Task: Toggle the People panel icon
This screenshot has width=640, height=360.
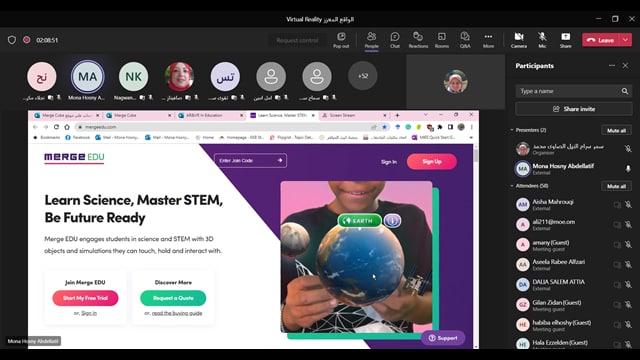Action: click(371, 40)
